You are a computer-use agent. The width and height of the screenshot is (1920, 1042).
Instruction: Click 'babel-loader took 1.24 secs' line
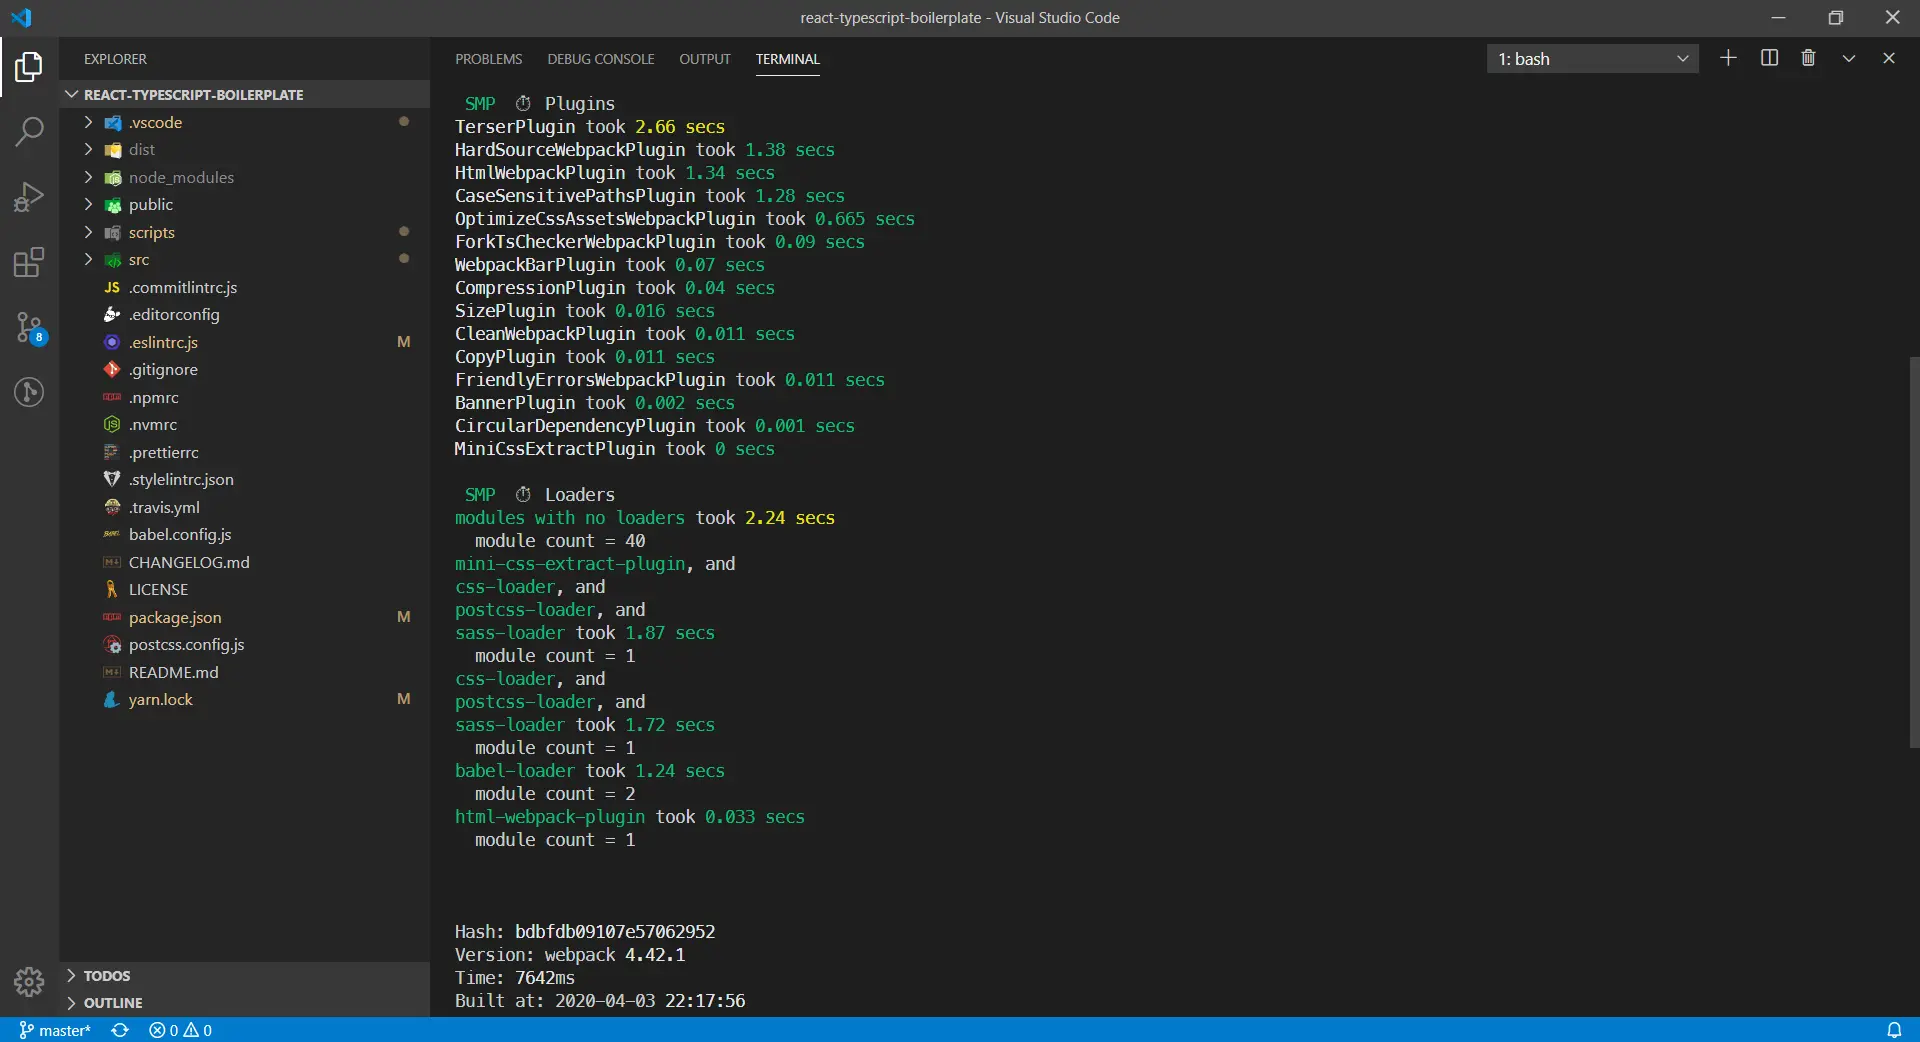point(590,770)
